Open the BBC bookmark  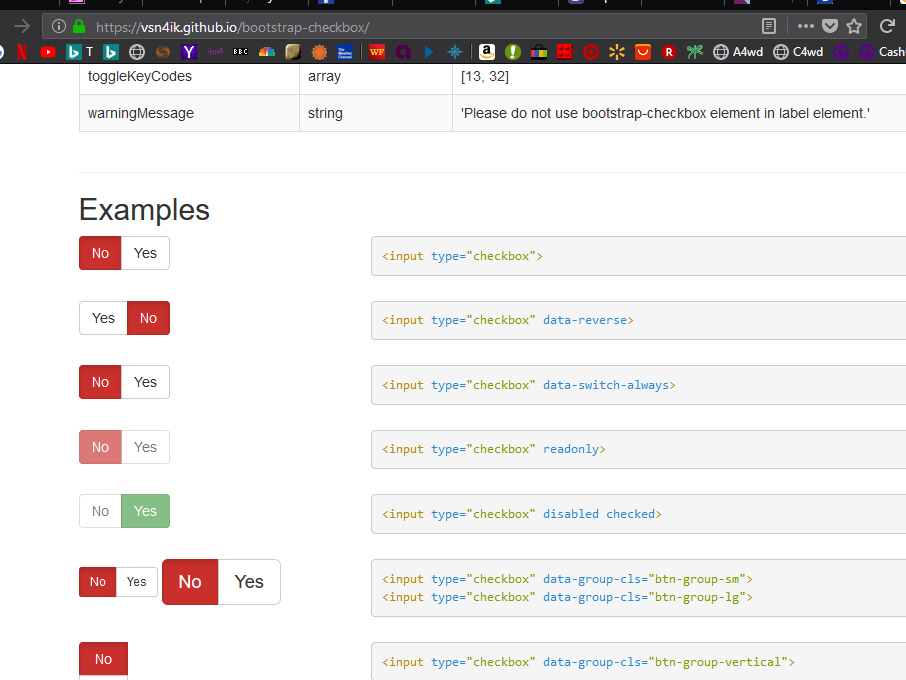tap(240, 52)
